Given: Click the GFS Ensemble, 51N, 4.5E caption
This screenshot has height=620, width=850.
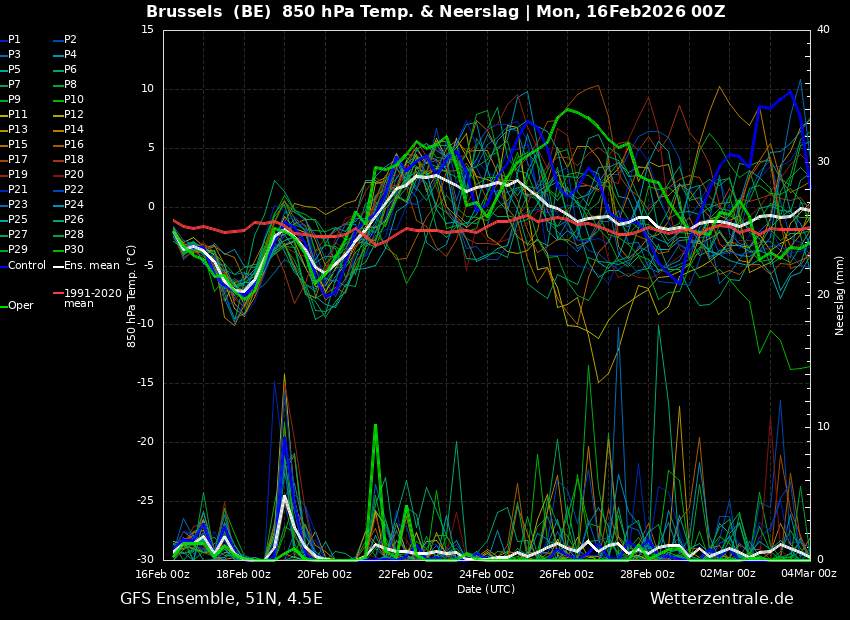Looking at the screenshot, I should point(221,598).
